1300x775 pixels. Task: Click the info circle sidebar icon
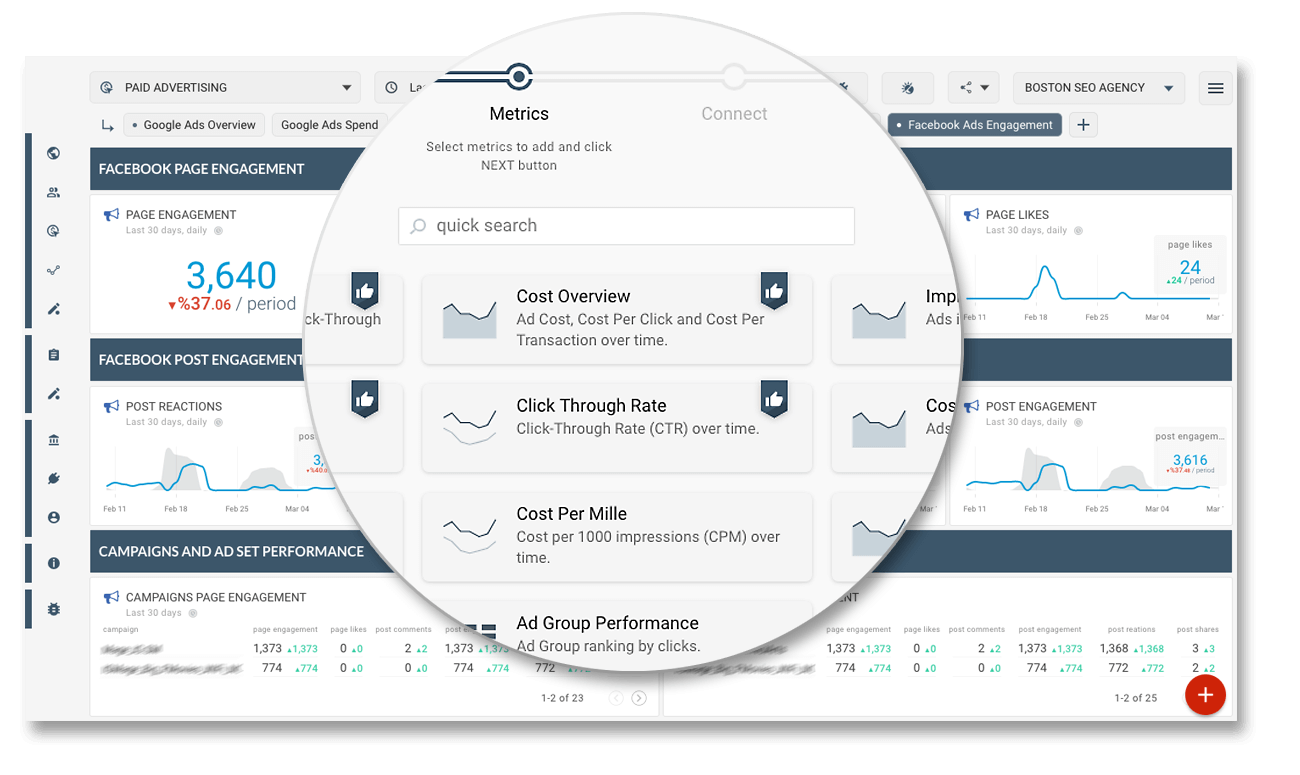pyautogui.click(x=54, y=563)
